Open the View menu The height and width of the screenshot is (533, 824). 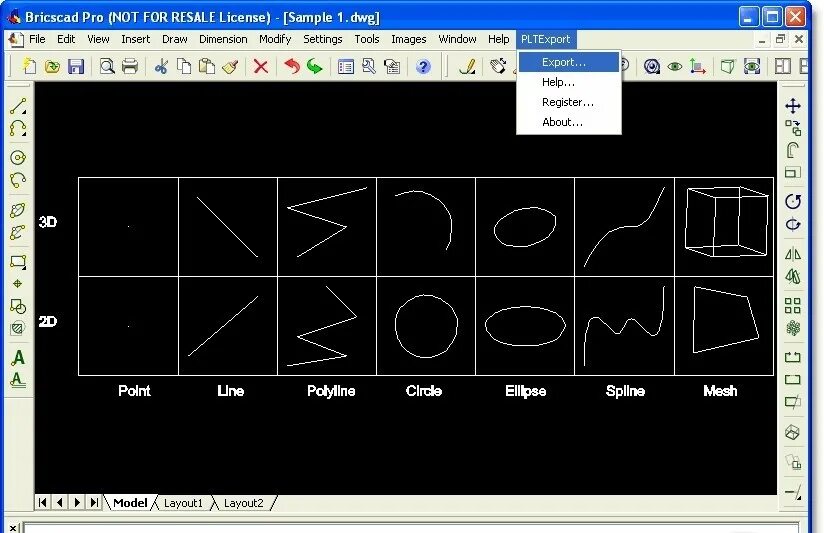point(98,39)
